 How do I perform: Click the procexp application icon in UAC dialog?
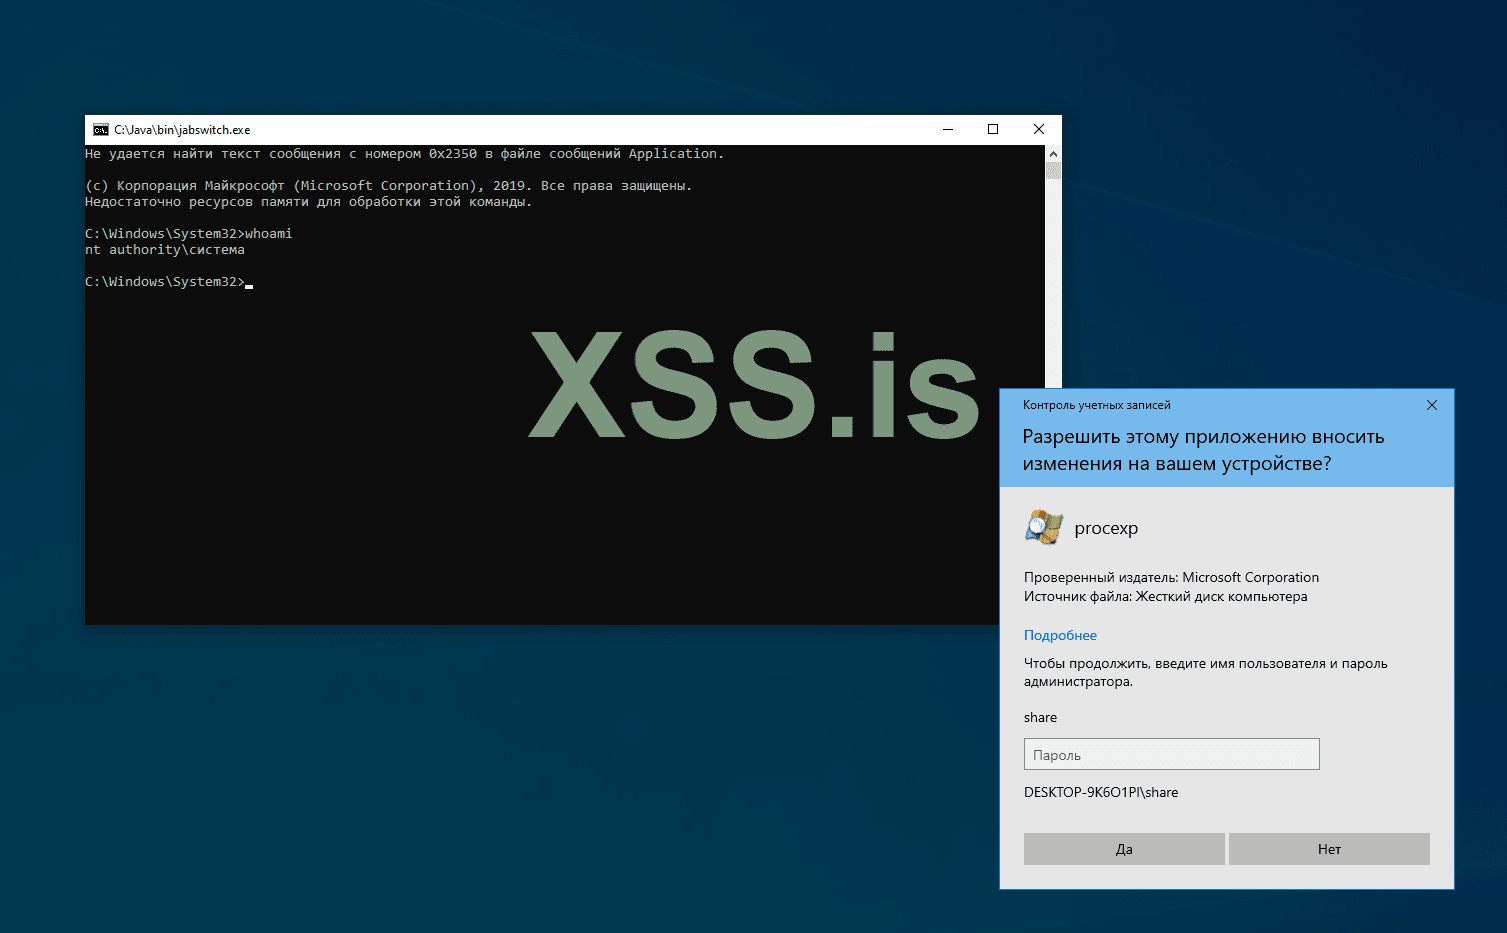(1044, 527)
